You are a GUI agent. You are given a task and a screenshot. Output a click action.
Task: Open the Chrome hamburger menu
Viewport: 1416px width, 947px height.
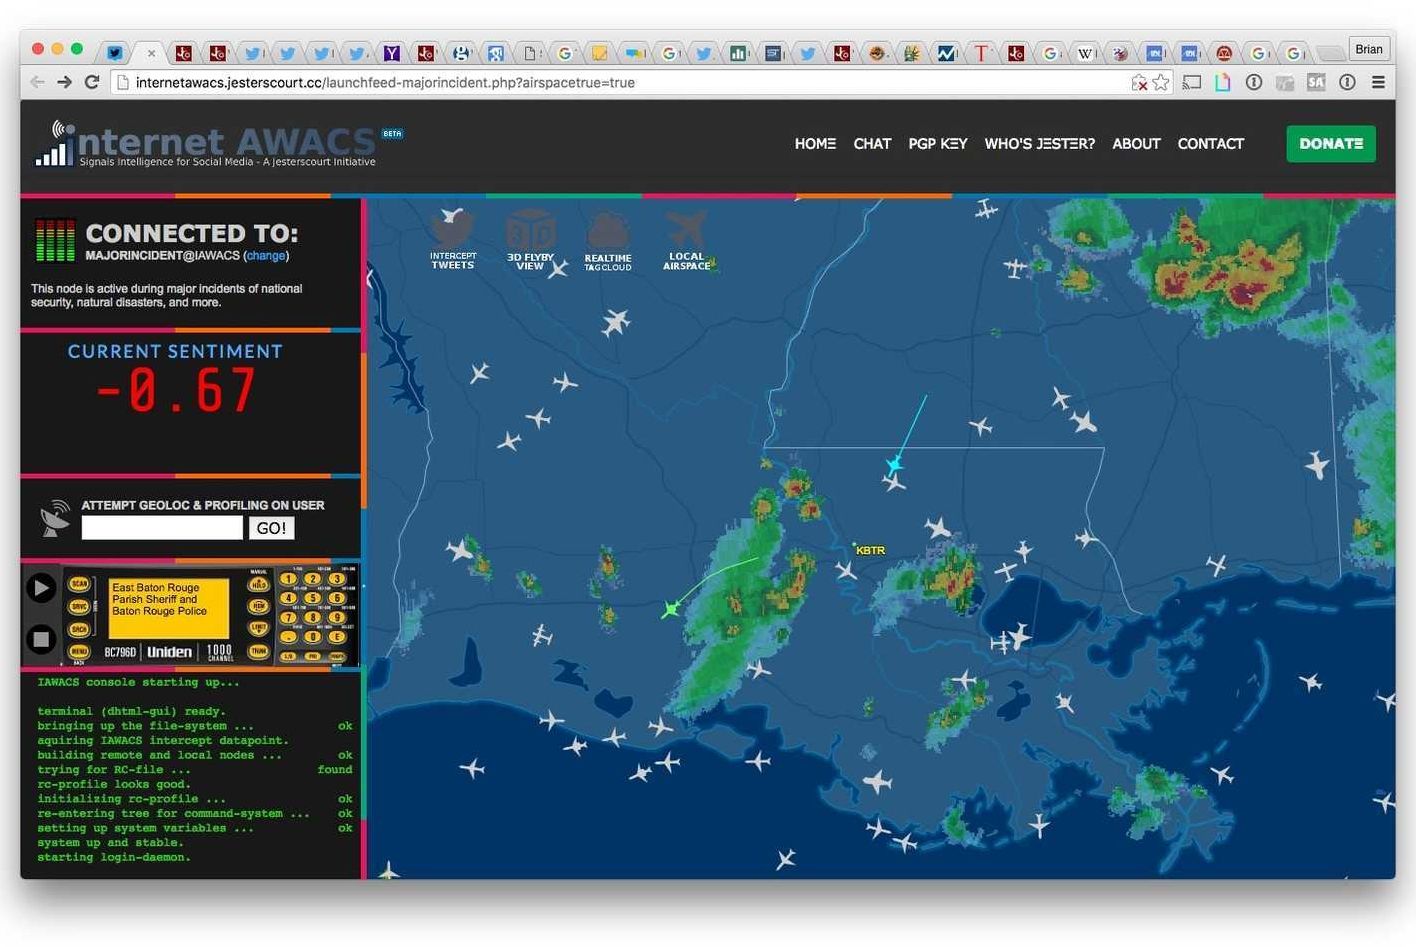pos(1378,83)
